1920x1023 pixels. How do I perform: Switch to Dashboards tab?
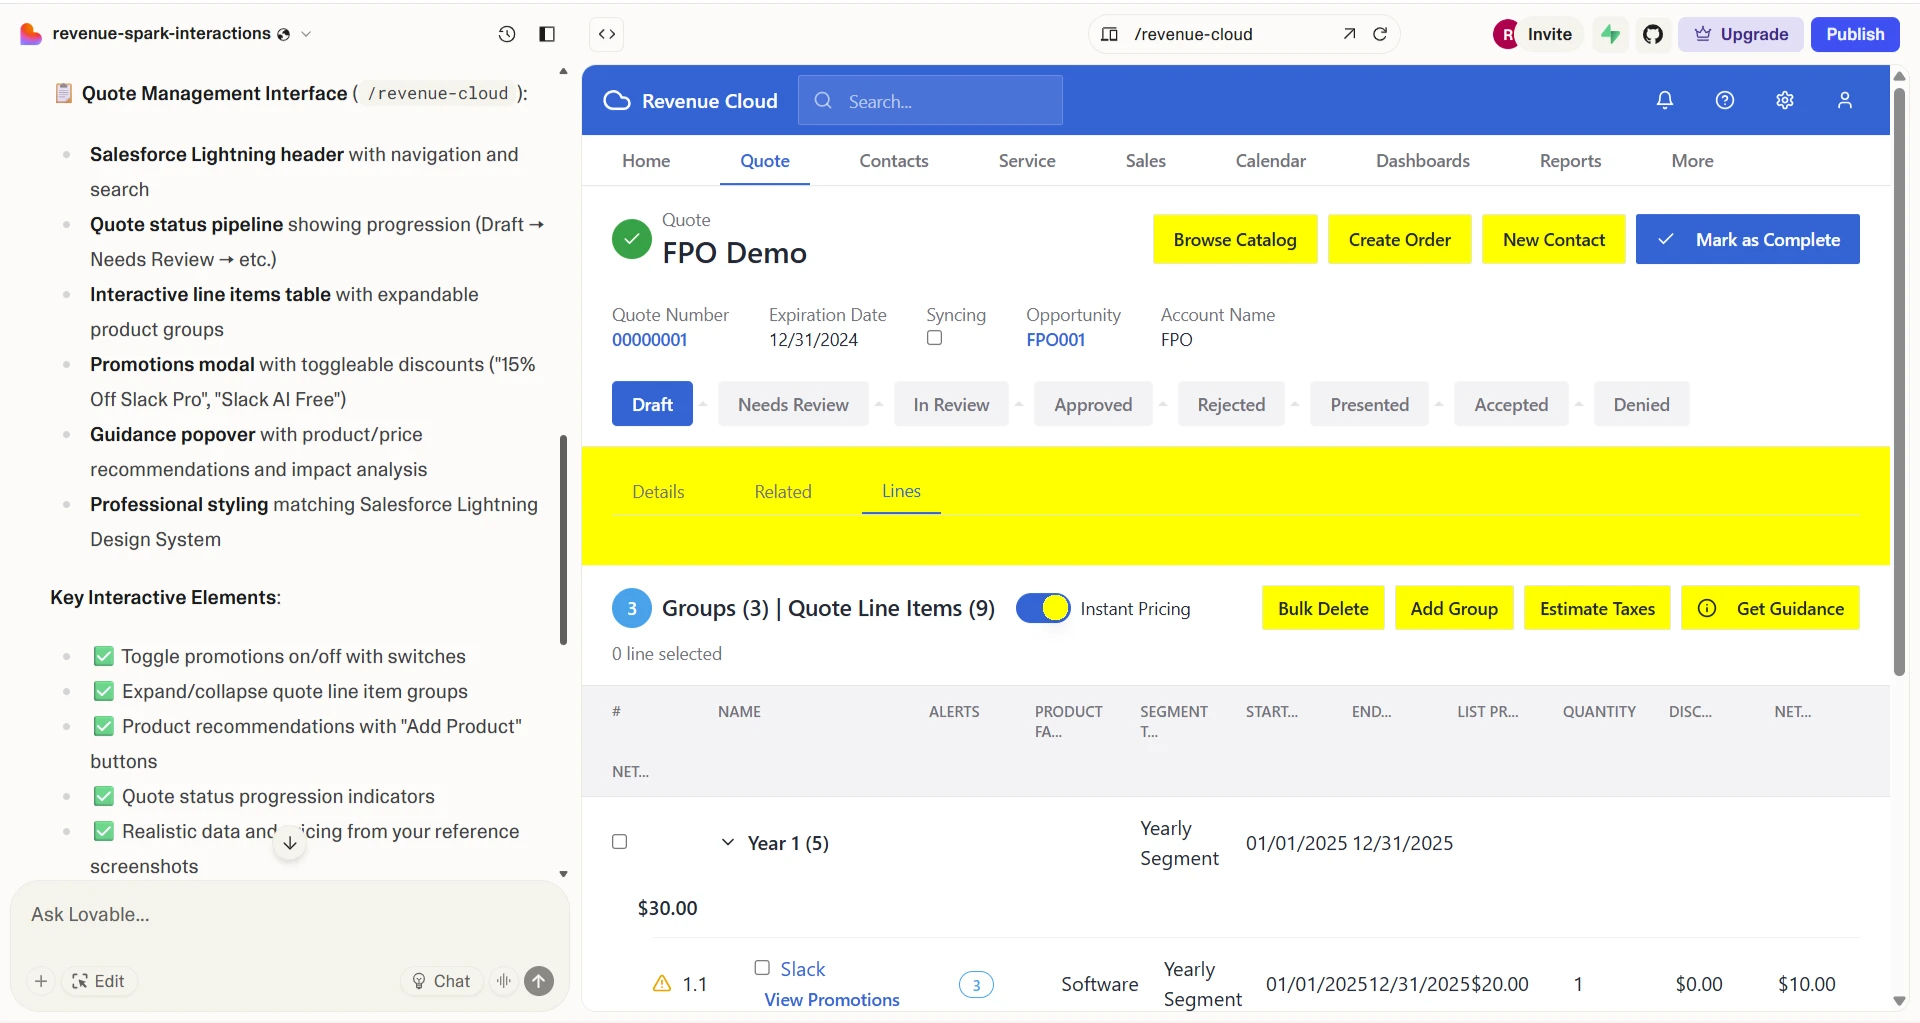click(x=1423, y=161)
